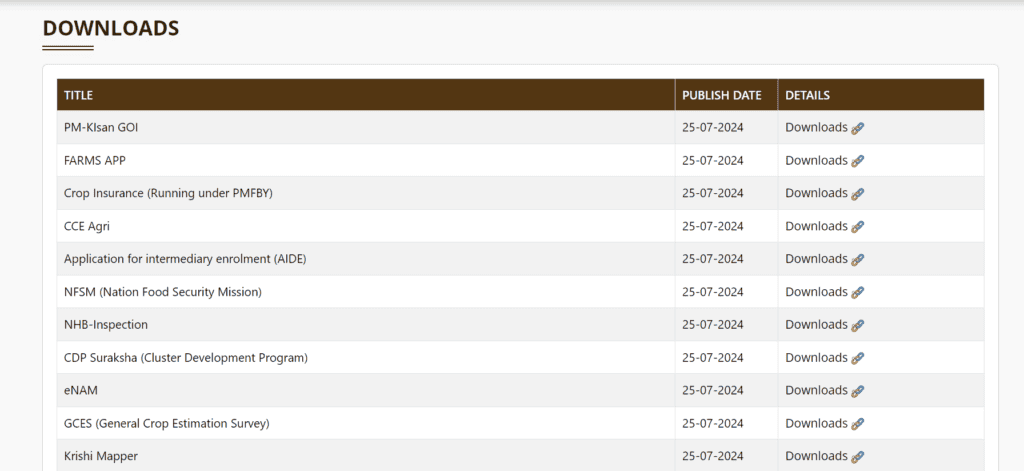Image resolution: width=1024 pixels, height=471 pixels.
Task: Click chain link icon in Krishi Mapper row
Action: (857, 457)
